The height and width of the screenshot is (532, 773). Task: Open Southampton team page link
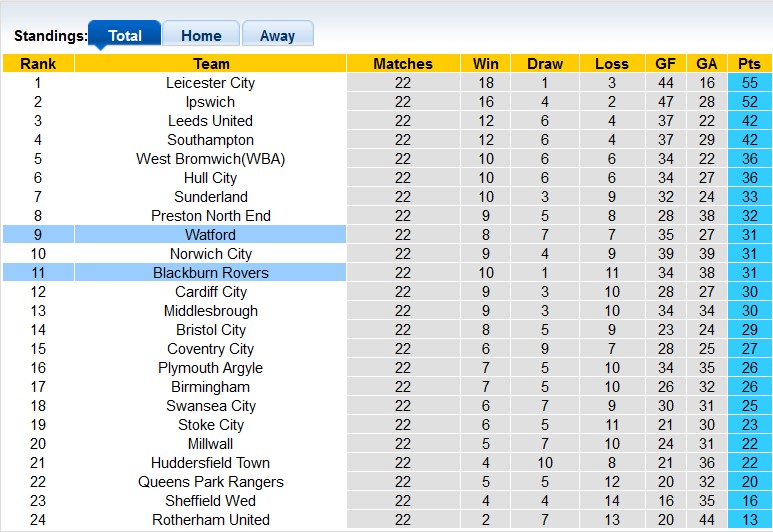click(210, 140)
